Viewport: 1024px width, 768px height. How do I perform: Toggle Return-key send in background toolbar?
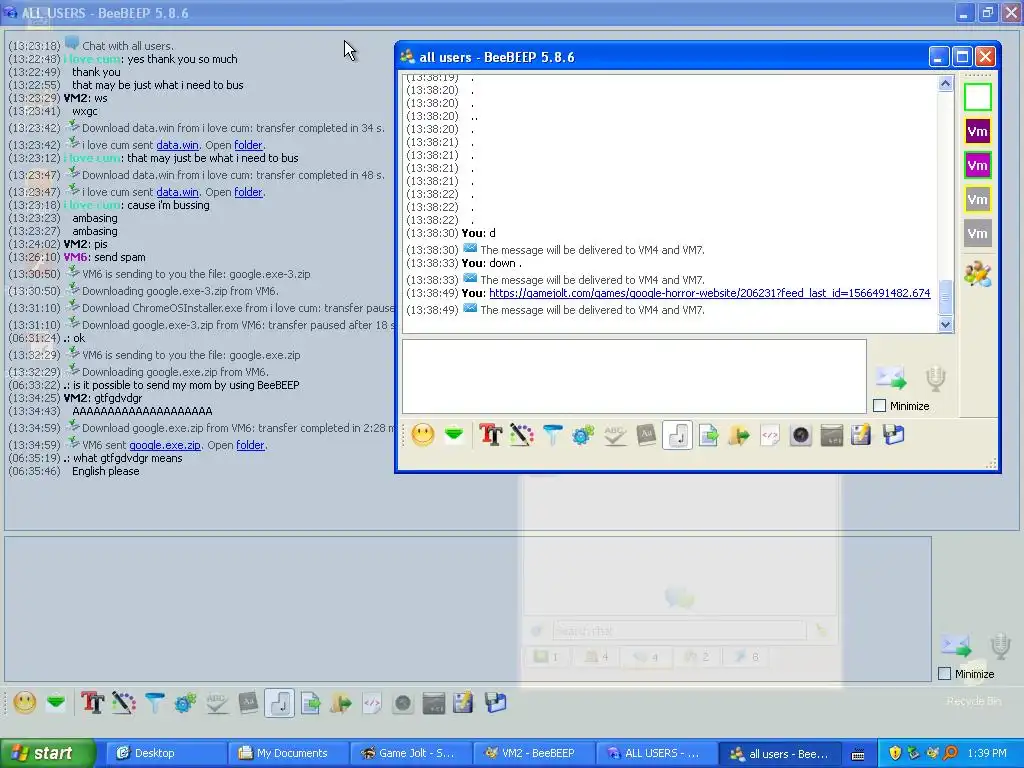(280, 703)
